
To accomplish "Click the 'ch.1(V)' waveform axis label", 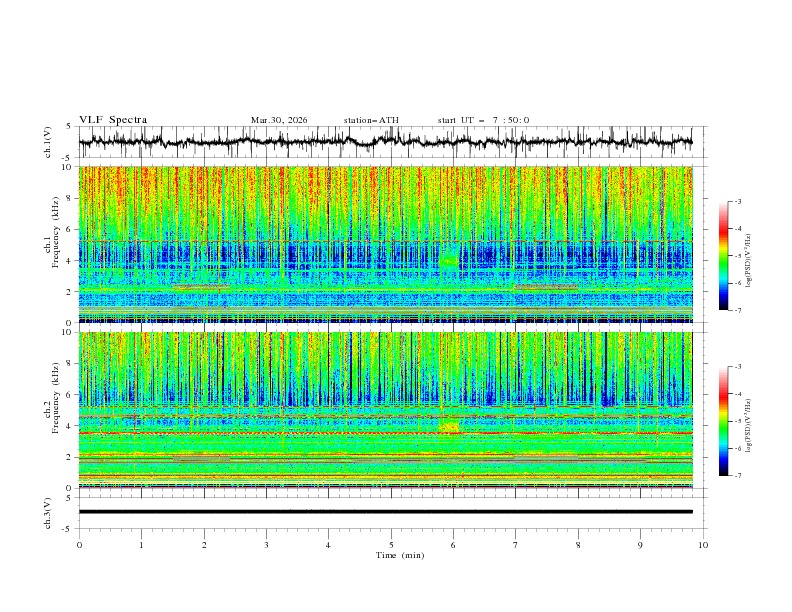I will (x=48, y=142).
